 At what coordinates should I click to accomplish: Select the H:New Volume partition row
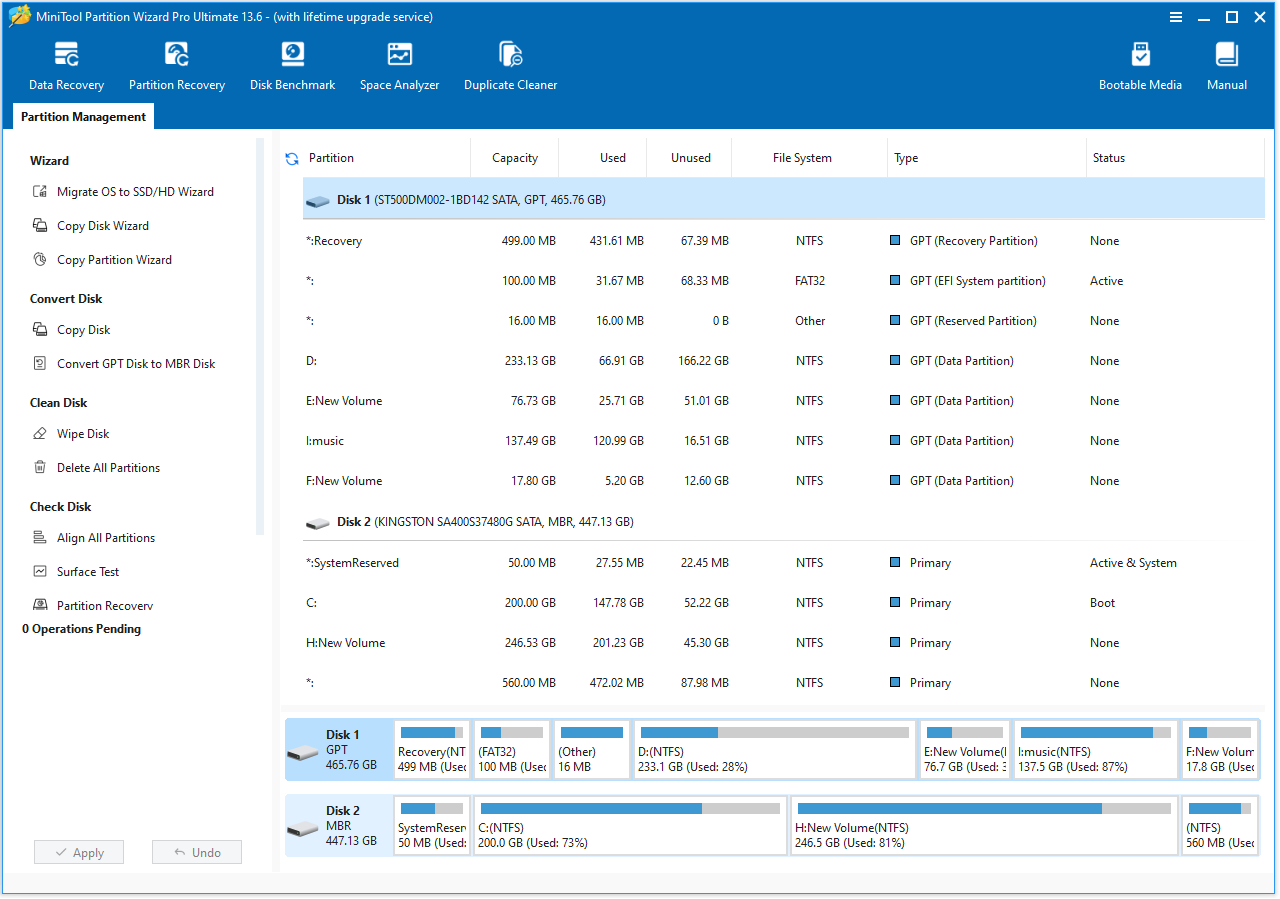click(x=784, y=643)
